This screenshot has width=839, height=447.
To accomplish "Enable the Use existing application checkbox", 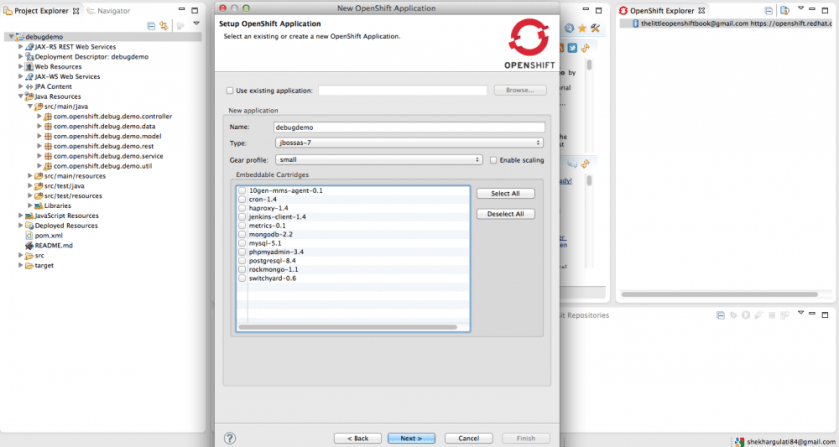I will tap(229, 90).
